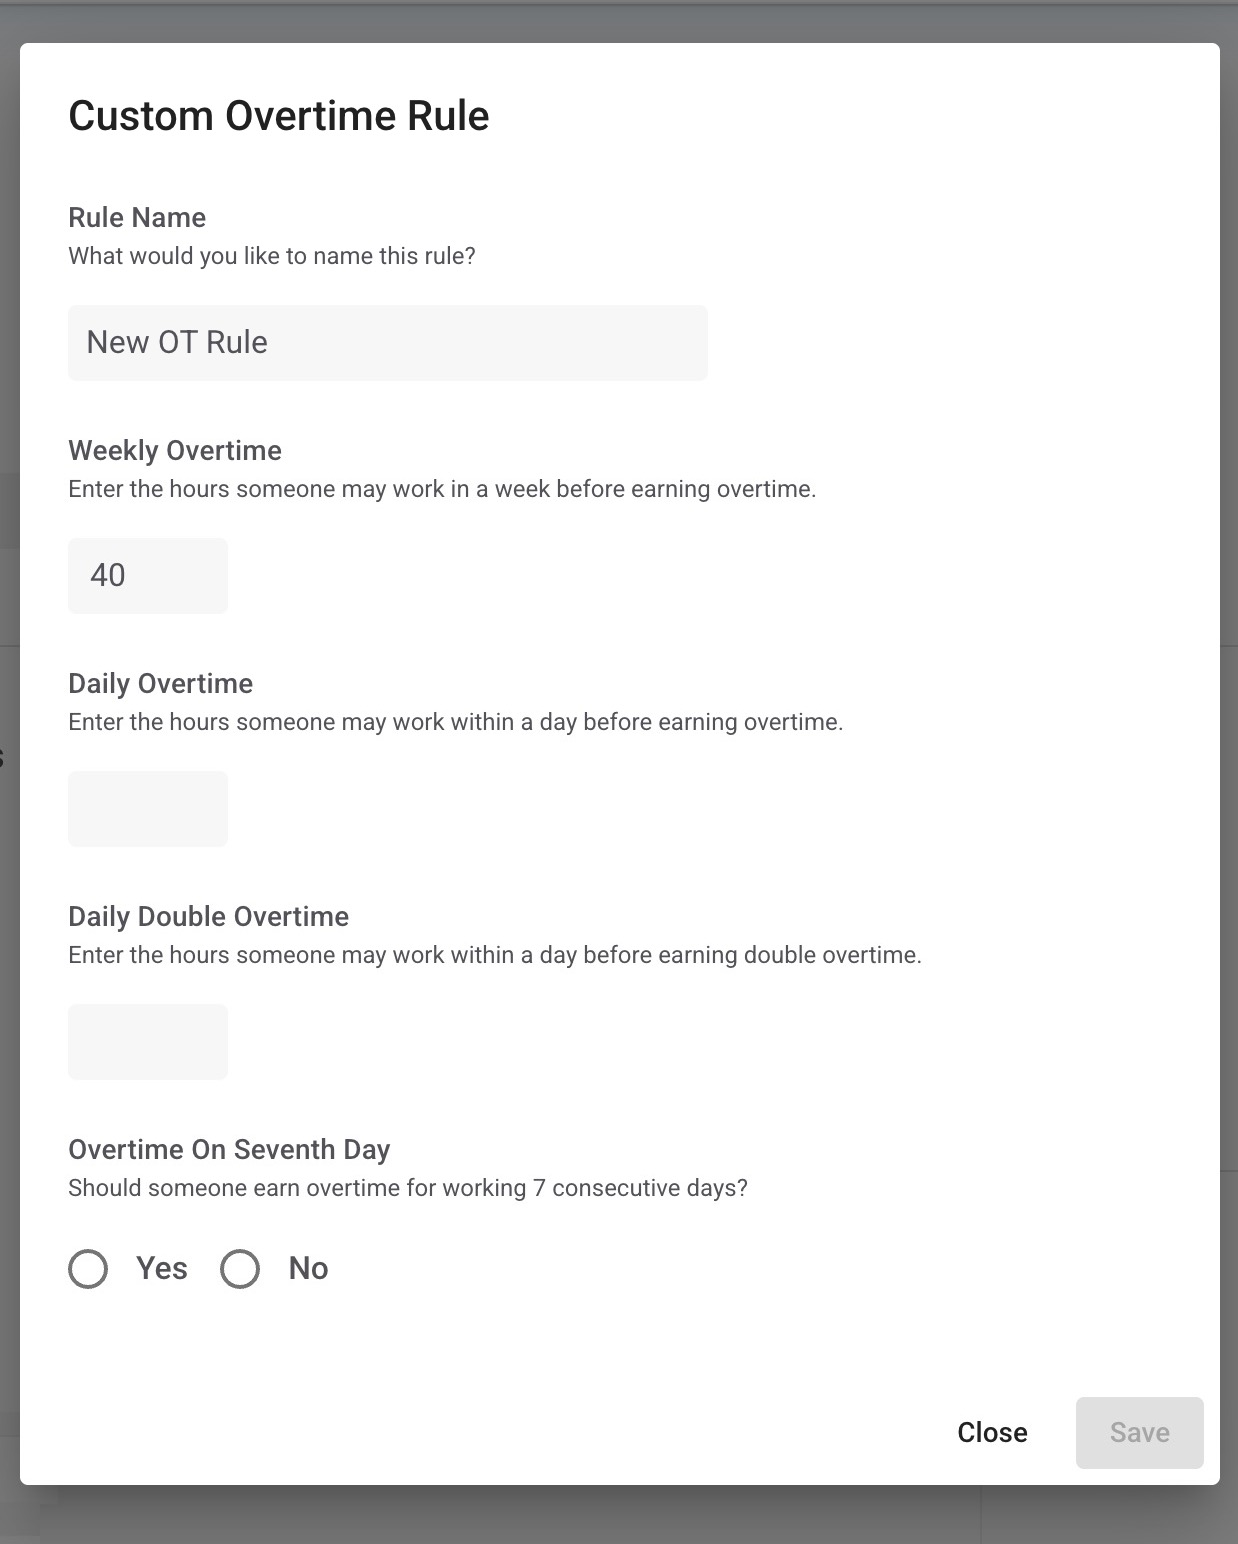1238x1544 pixels.
Task: Select the empty Daily Double Overtime field
Action: click(x=148, y=1041)
